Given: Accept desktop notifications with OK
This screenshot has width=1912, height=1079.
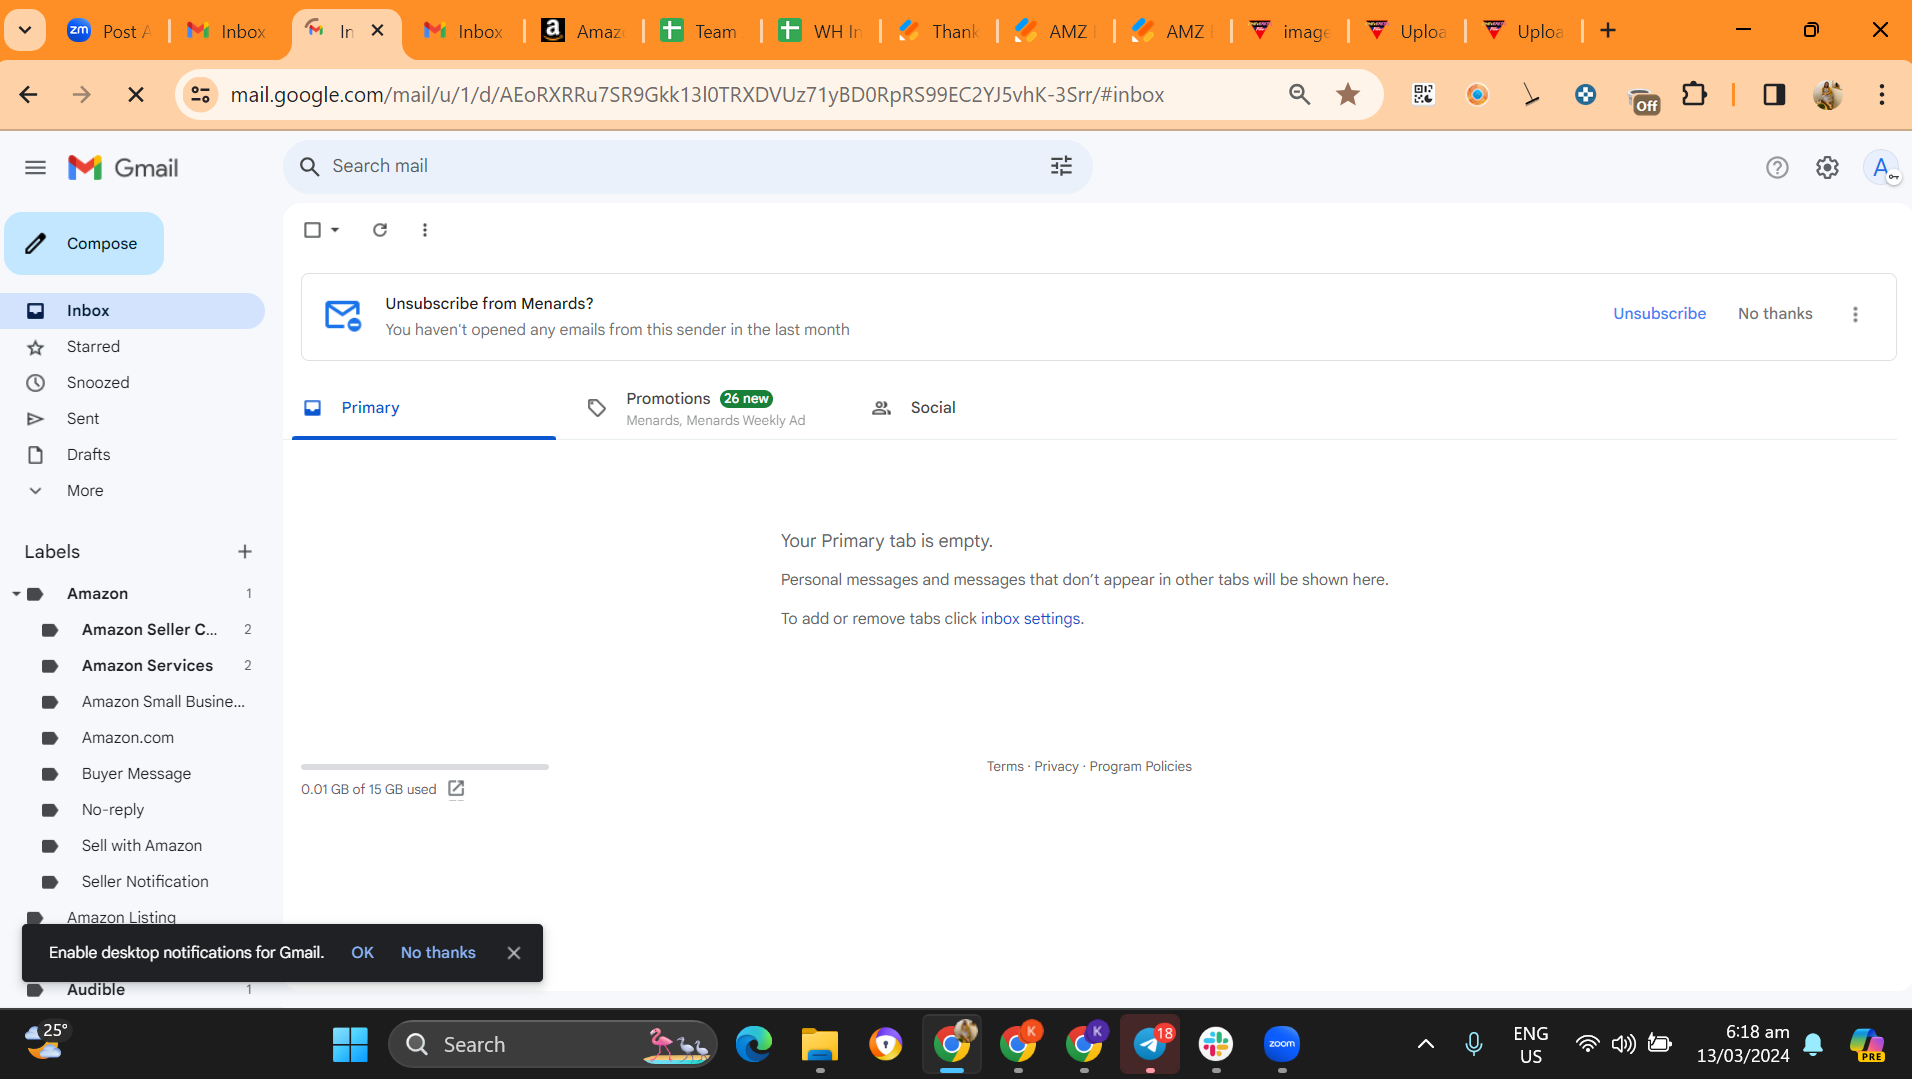Looking at the screenshot, I should (x=362, y=953).
